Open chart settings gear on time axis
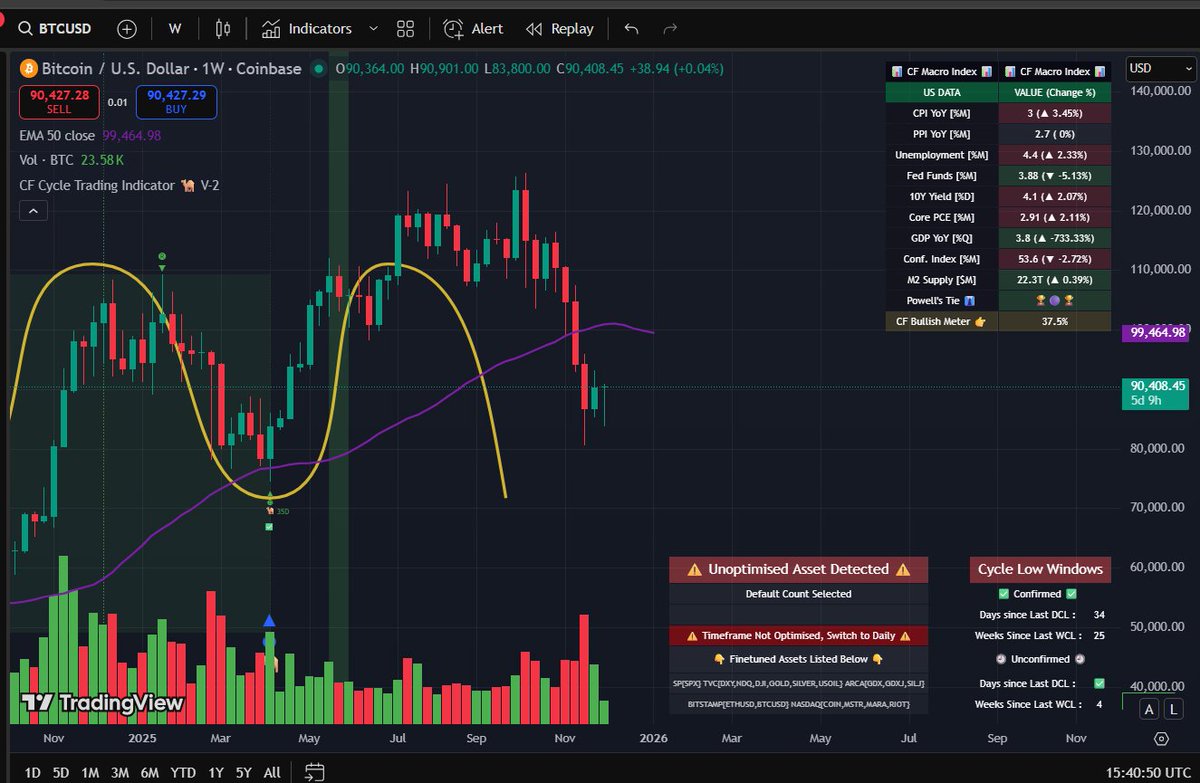 point(1161,739)
